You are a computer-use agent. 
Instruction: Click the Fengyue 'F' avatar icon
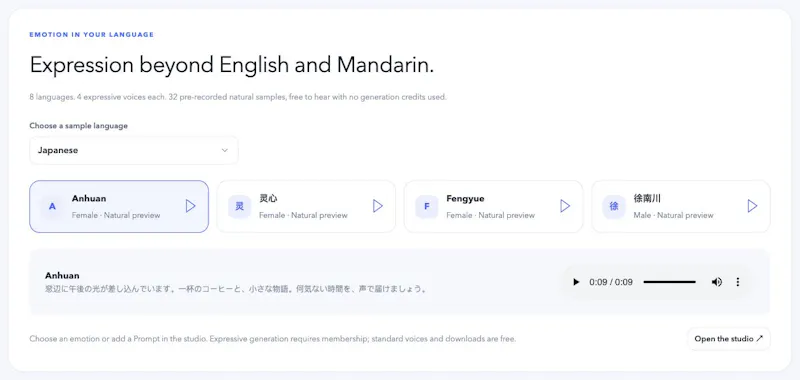click(x=427, y=207)
